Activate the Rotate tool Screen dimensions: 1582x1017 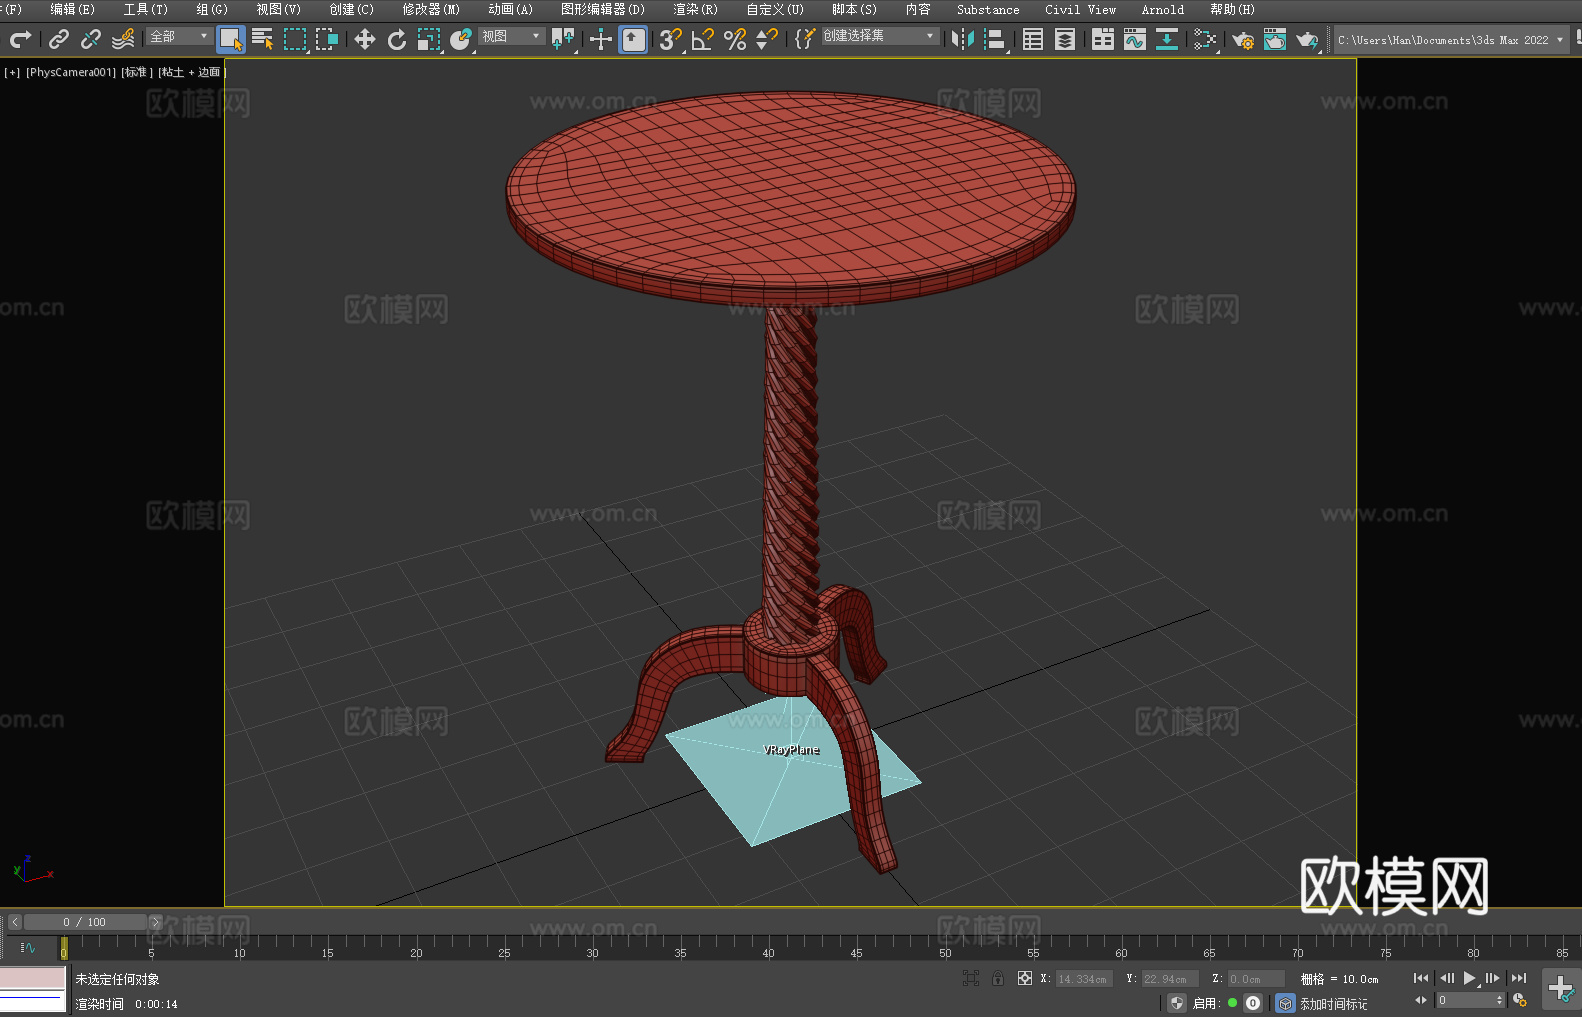click(x=397, y=40)
